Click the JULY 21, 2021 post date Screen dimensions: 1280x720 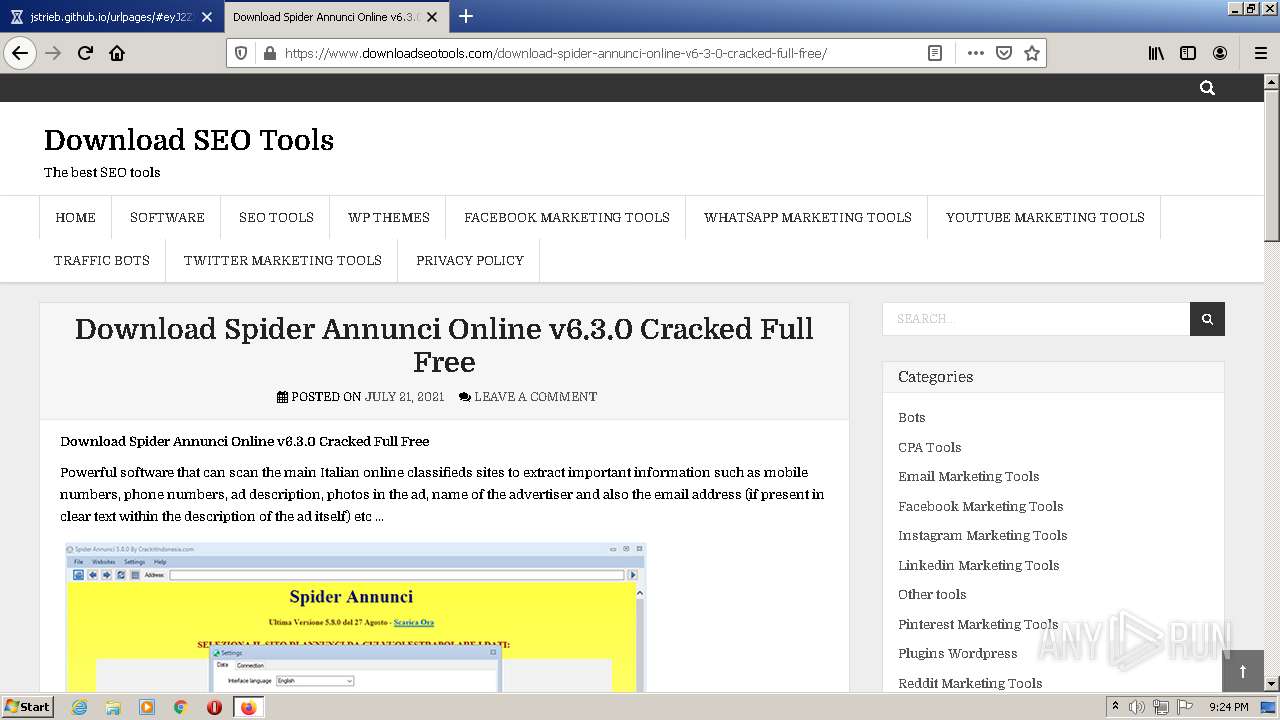pos(404,397)
